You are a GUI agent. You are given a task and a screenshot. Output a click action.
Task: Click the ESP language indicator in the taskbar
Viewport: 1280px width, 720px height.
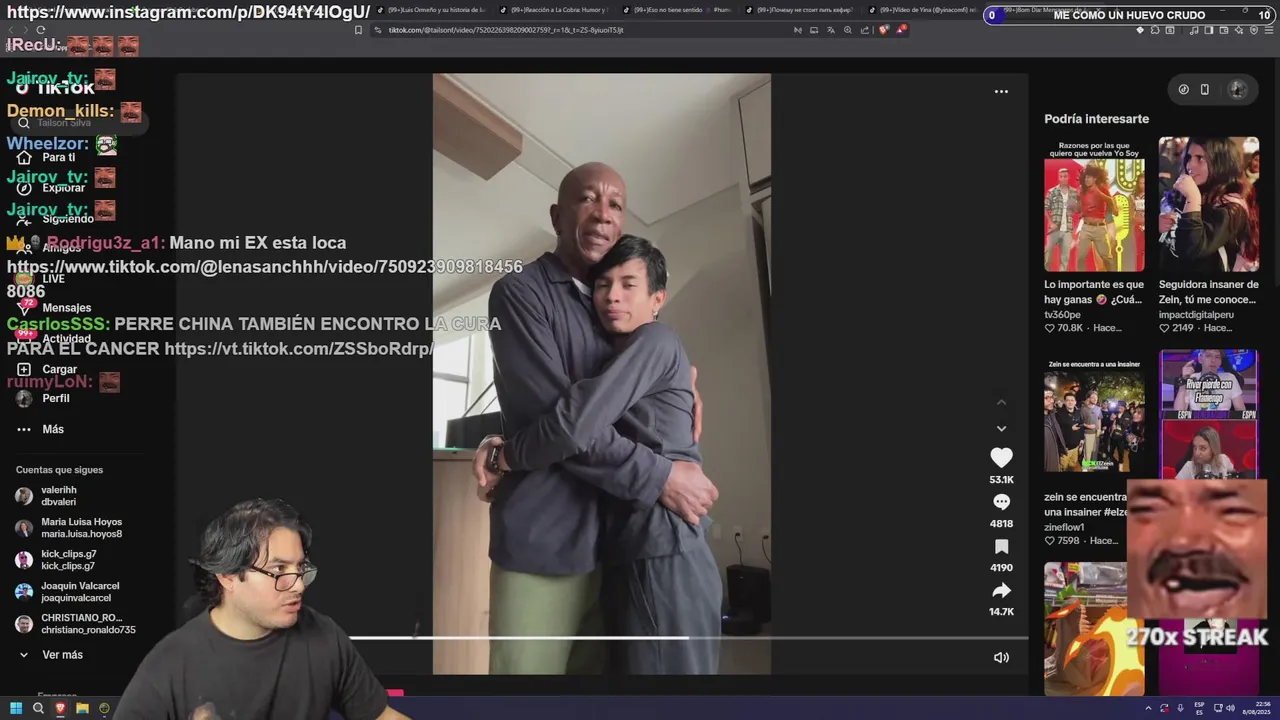(1200, 708)
